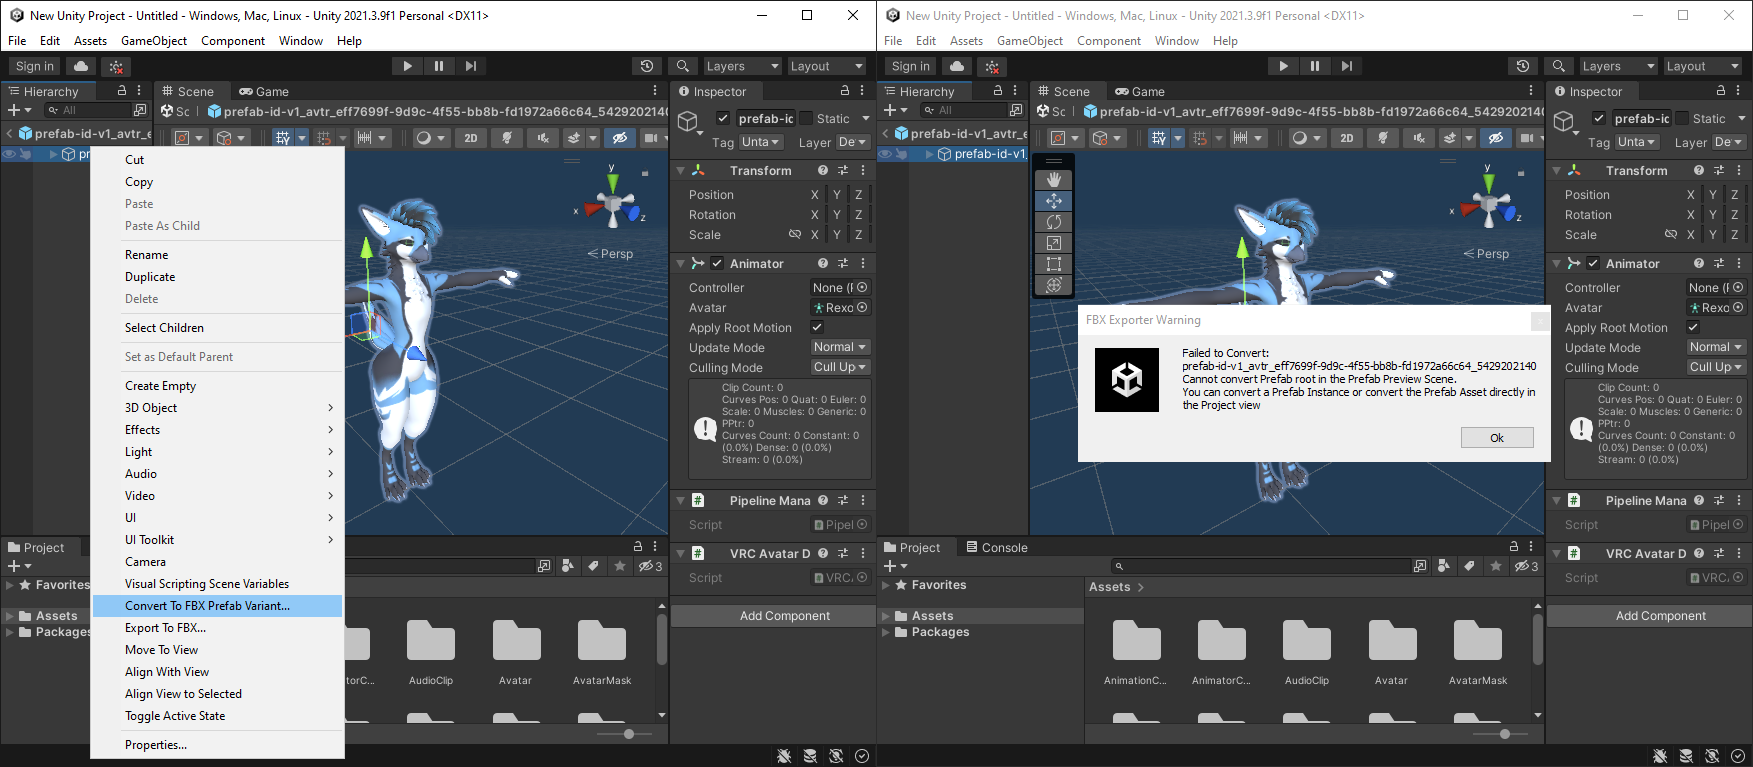Go back from prefab in right Hierarchy
1753x767 pixels.
(x=885, y=133)
